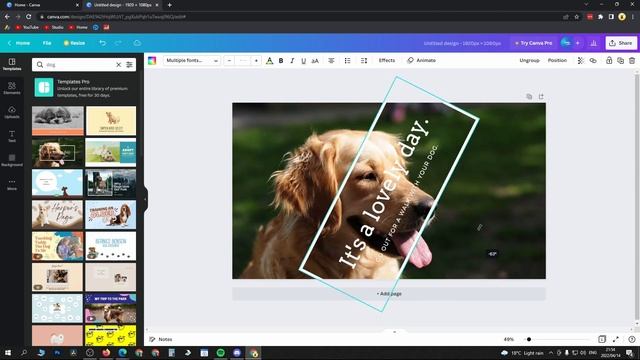Toggle underline formatting
This screenshot has width=640, height=360.
pos(303,60)
